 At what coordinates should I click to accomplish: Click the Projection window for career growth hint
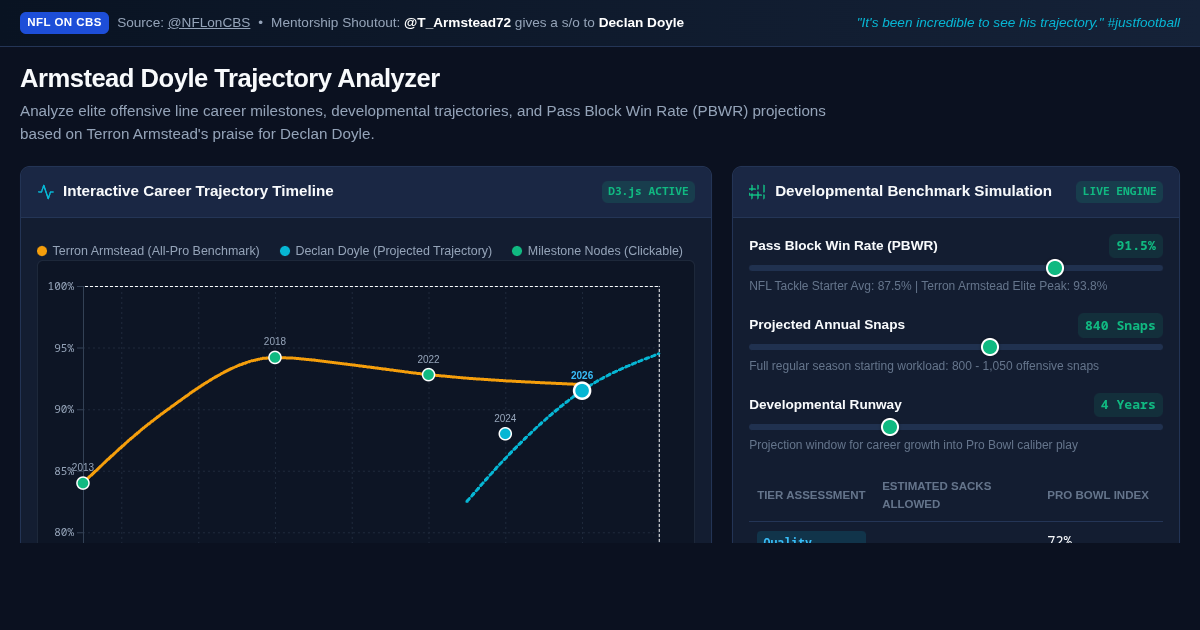(x=913, y=445)
